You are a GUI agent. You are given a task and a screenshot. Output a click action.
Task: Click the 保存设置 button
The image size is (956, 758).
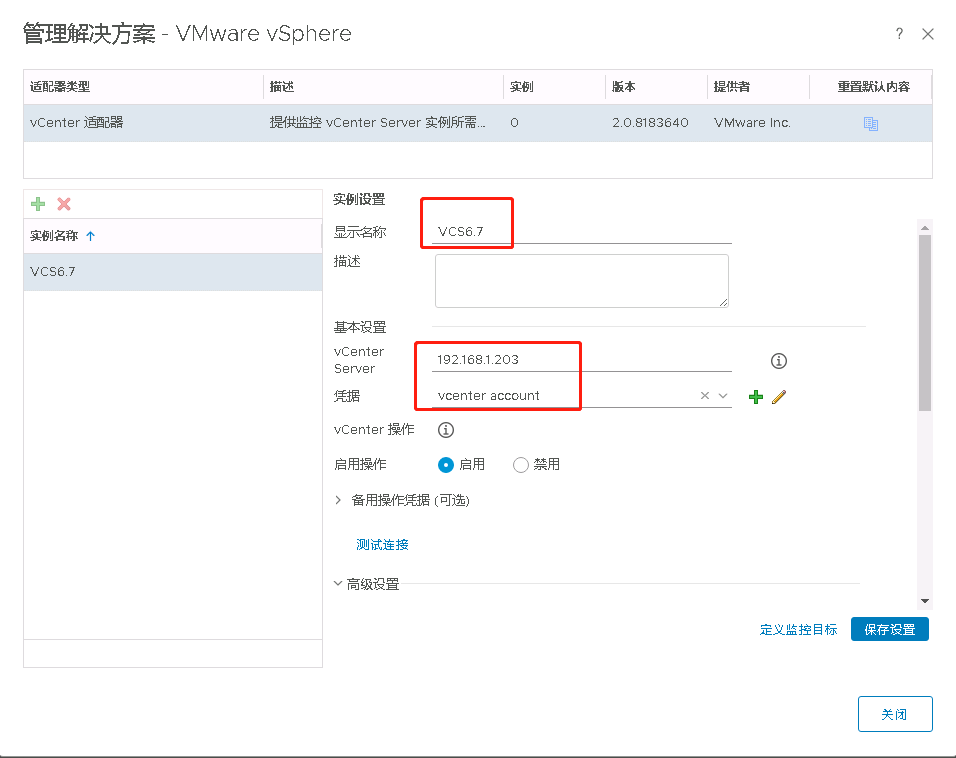[x=889, y=629]
